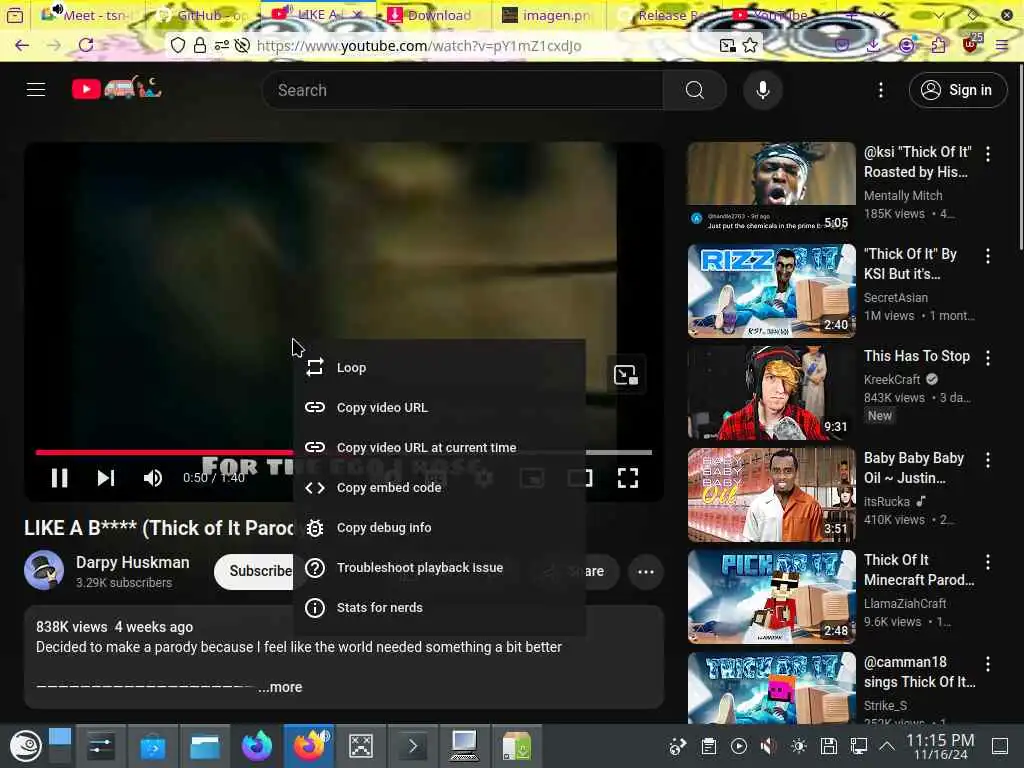The height and width of the screenshot is (768, 1024).
Task: Open the RIZZ IT 2:40 thumbnail
Action: click(771, 291)
